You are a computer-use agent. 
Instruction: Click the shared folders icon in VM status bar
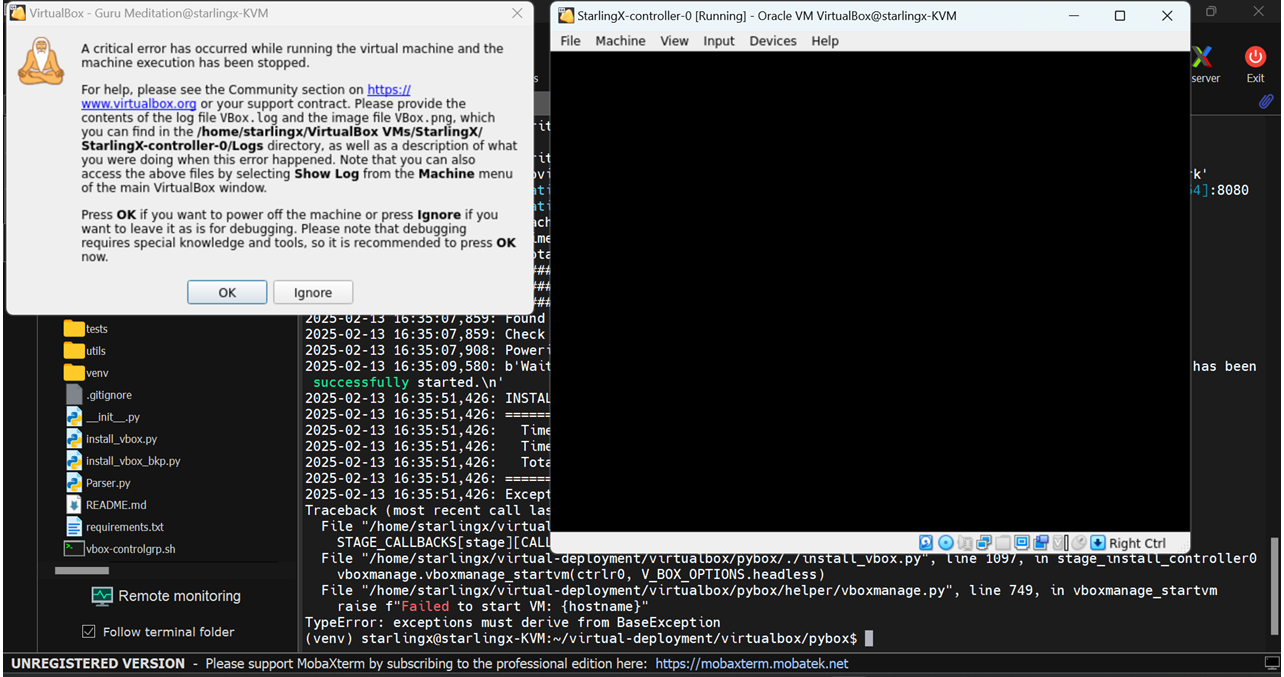(x=1002, y=543)
